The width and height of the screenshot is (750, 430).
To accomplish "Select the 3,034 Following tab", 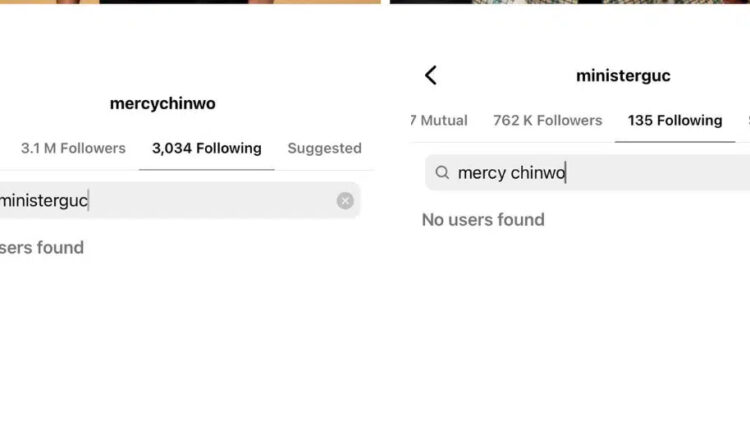I will point(206,148).
